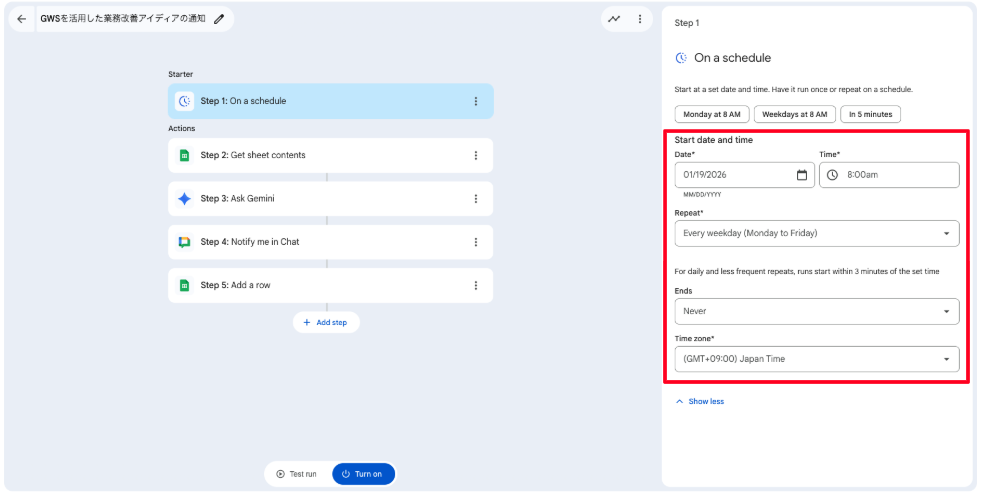Open Step 1 three-dot options menu

point(476,101)
